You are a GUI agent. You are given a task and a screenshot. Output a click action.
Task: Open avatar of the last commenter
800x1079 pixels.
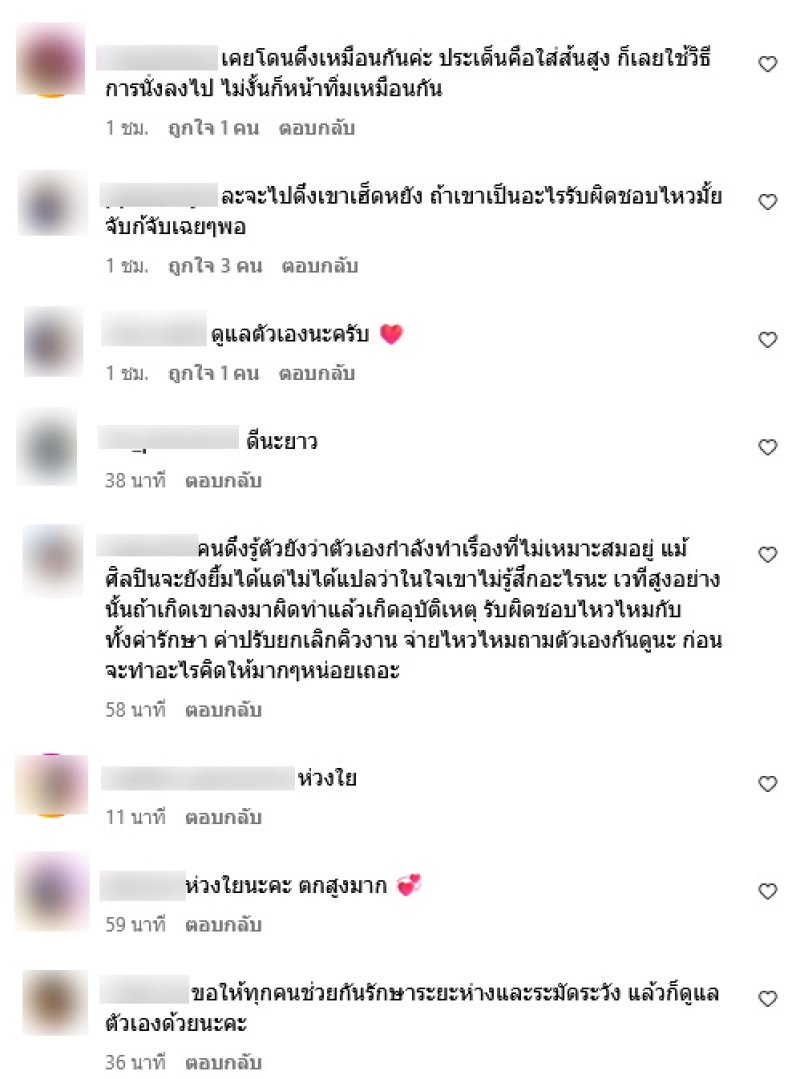(x=54, y=1002)
